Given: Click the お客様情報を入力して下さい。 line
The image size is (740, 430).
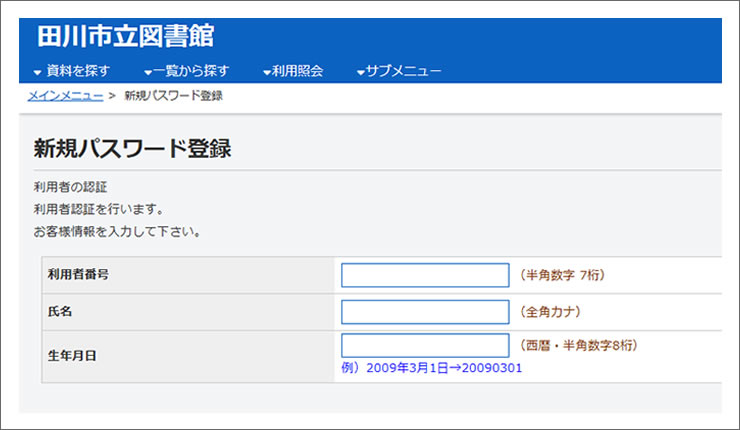Looking at the screenshot, I should [x=118, y=232].
